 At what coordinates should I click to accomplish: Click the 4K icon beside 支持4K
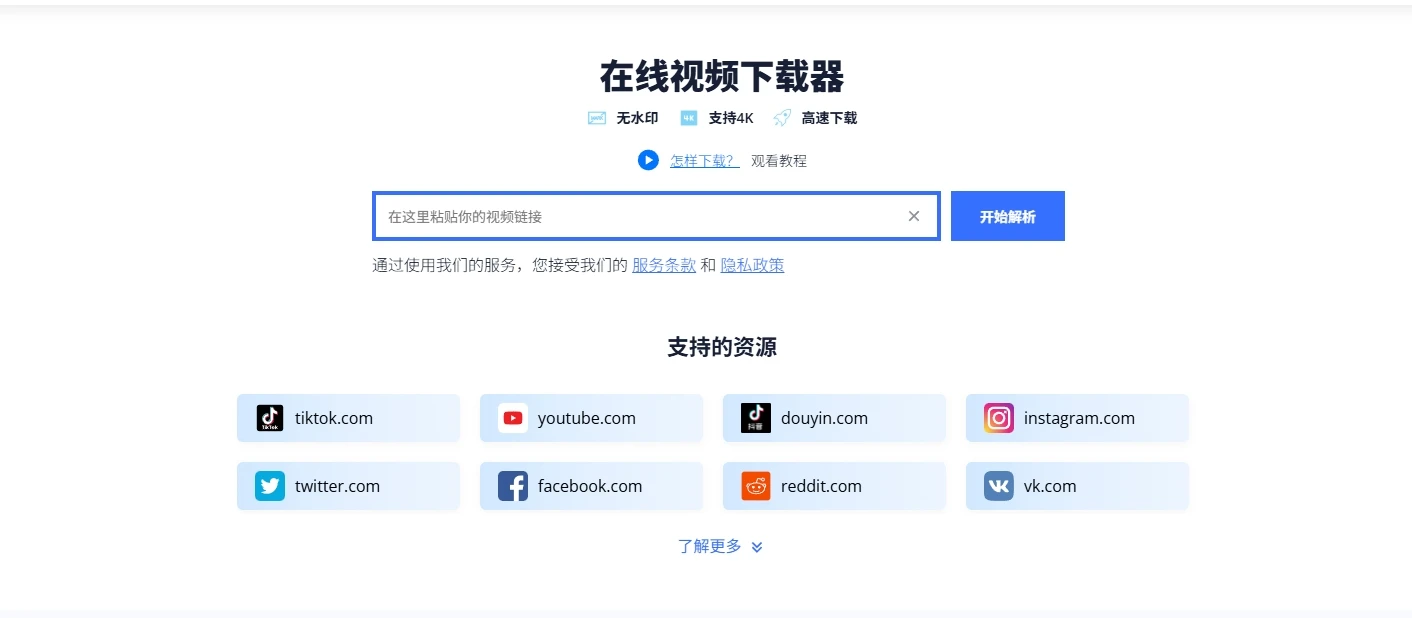pos(689,118)
